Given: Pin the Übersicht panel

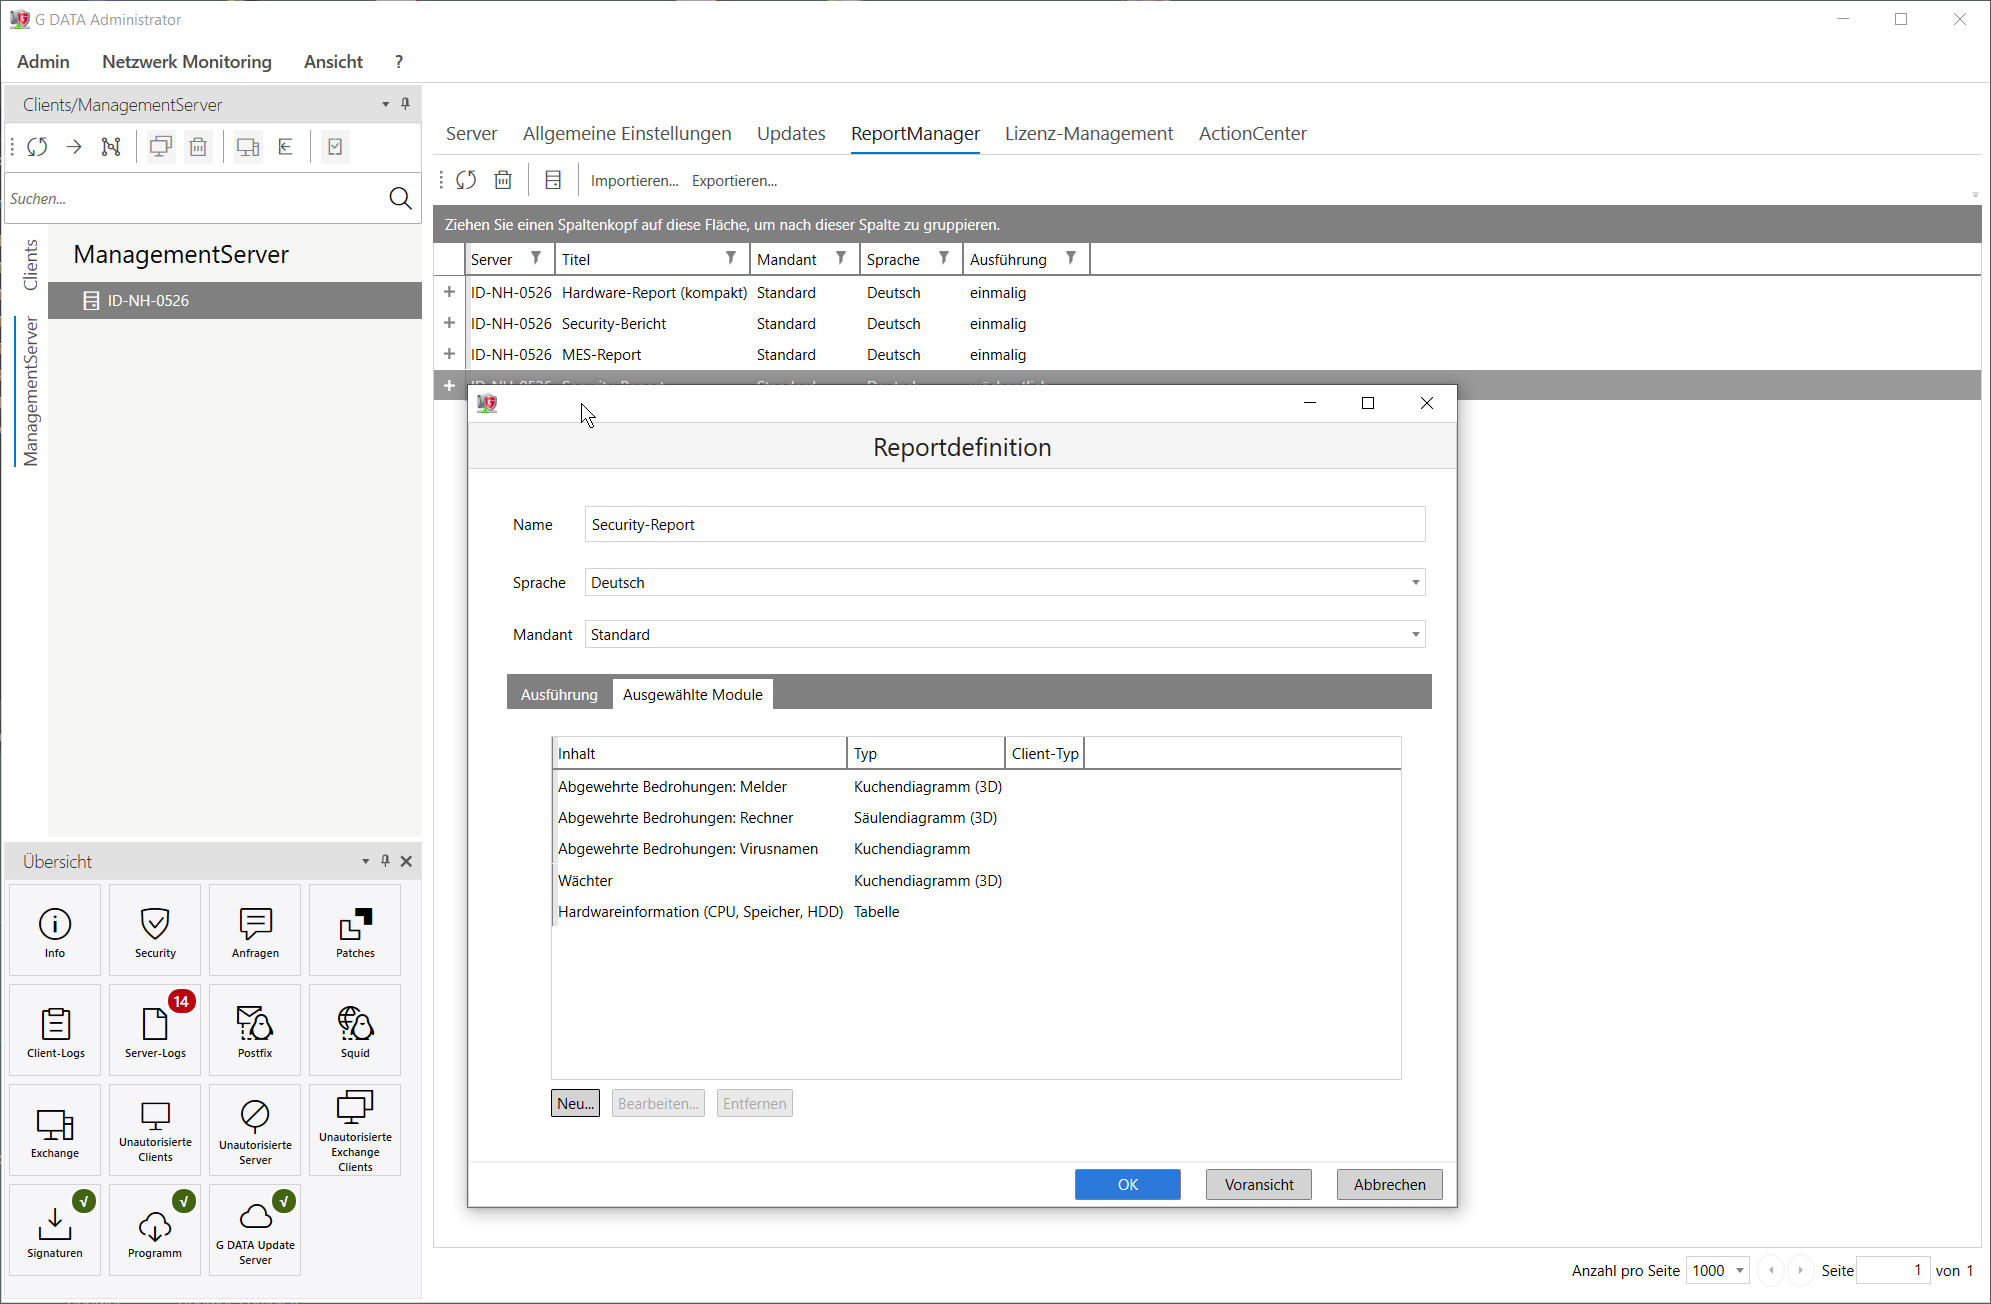Looking at the screenshot, I should (x=385, y=861).
